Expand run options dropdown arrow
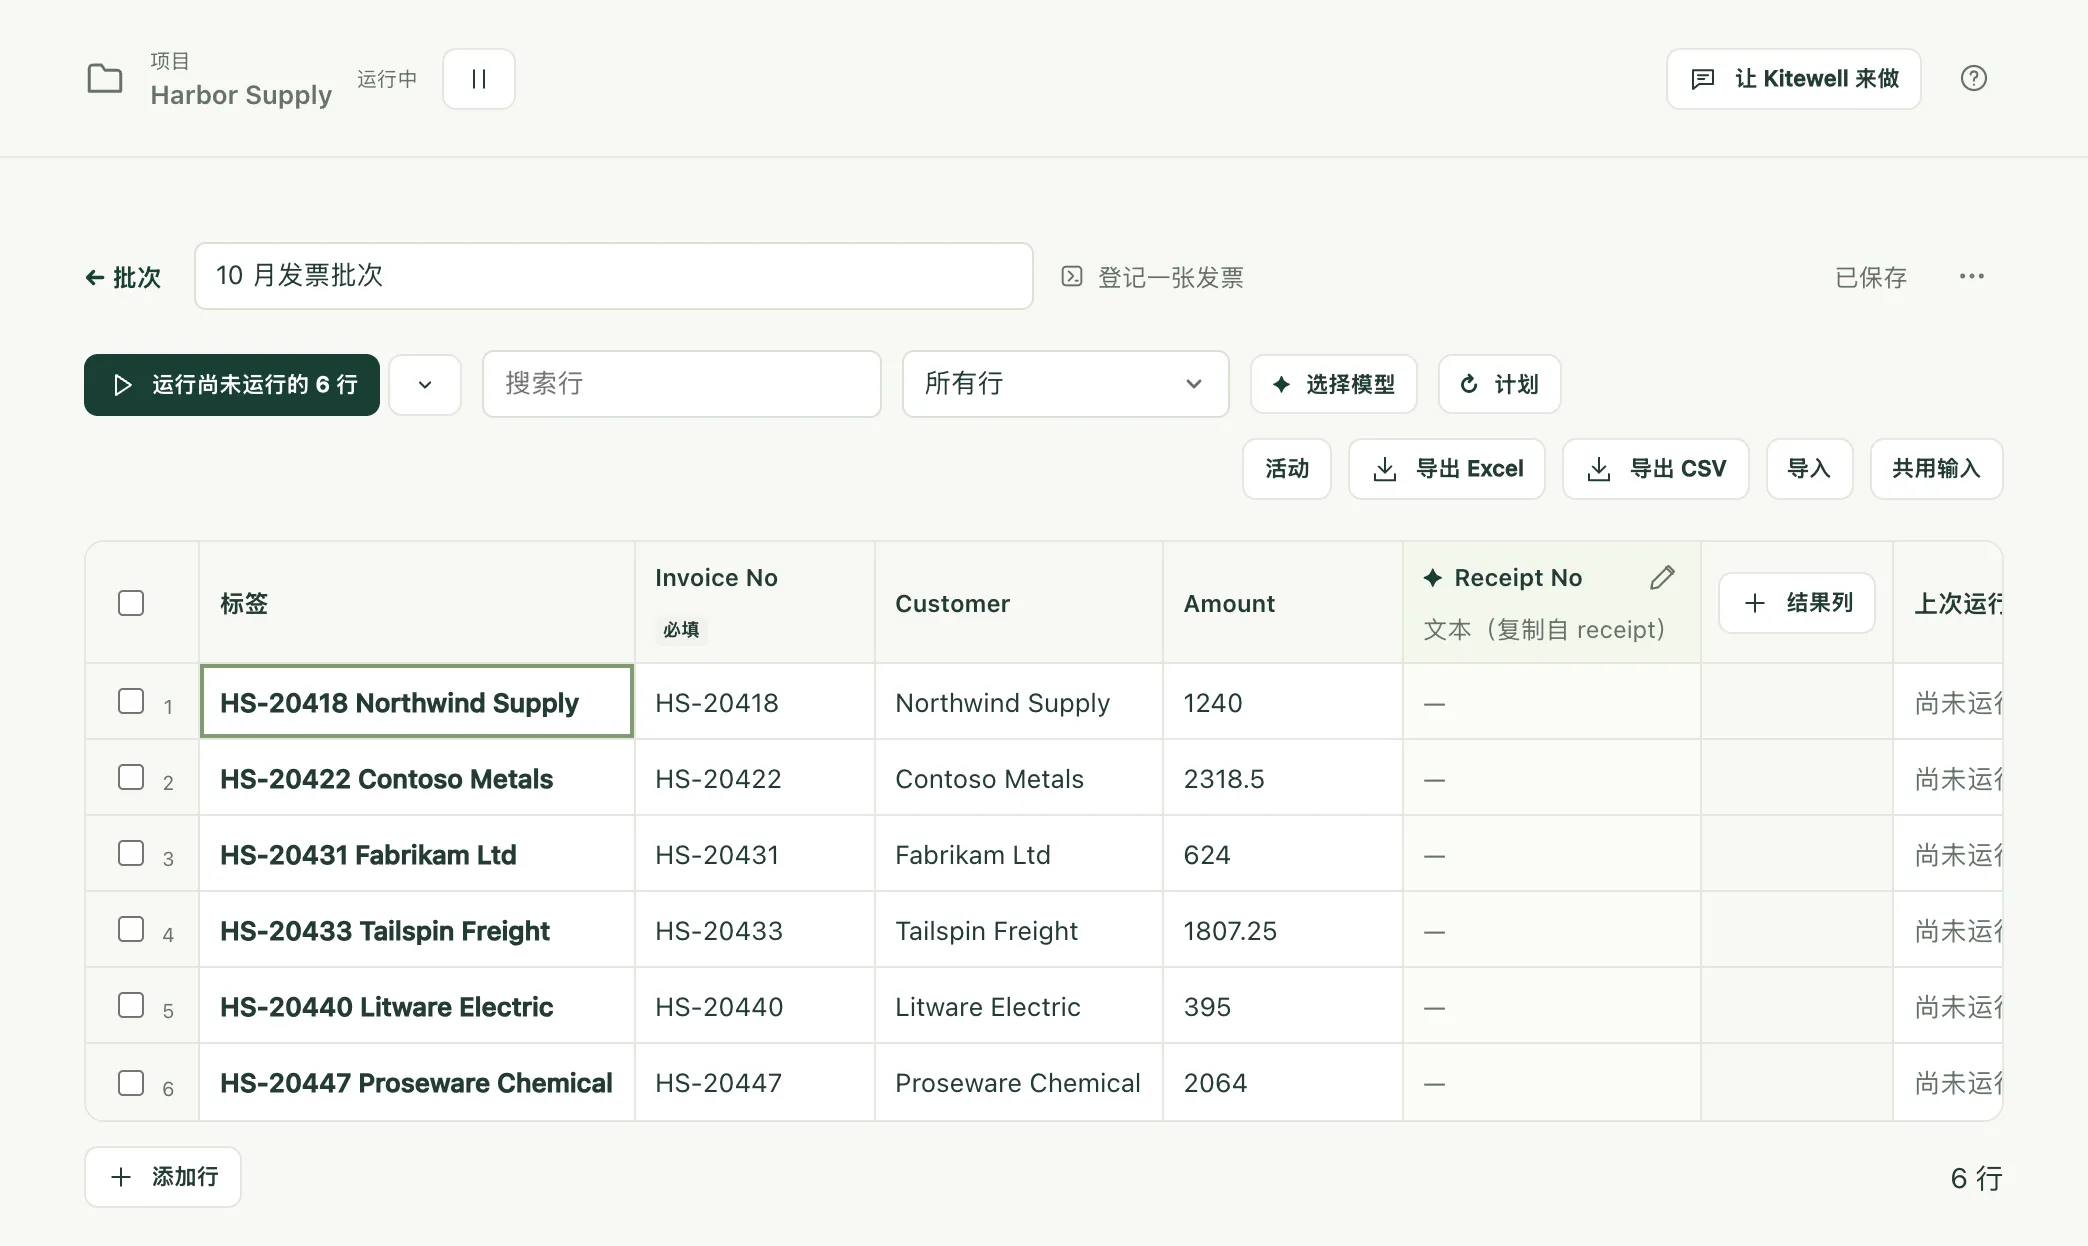2088x1246 pixels. point(425,384)
